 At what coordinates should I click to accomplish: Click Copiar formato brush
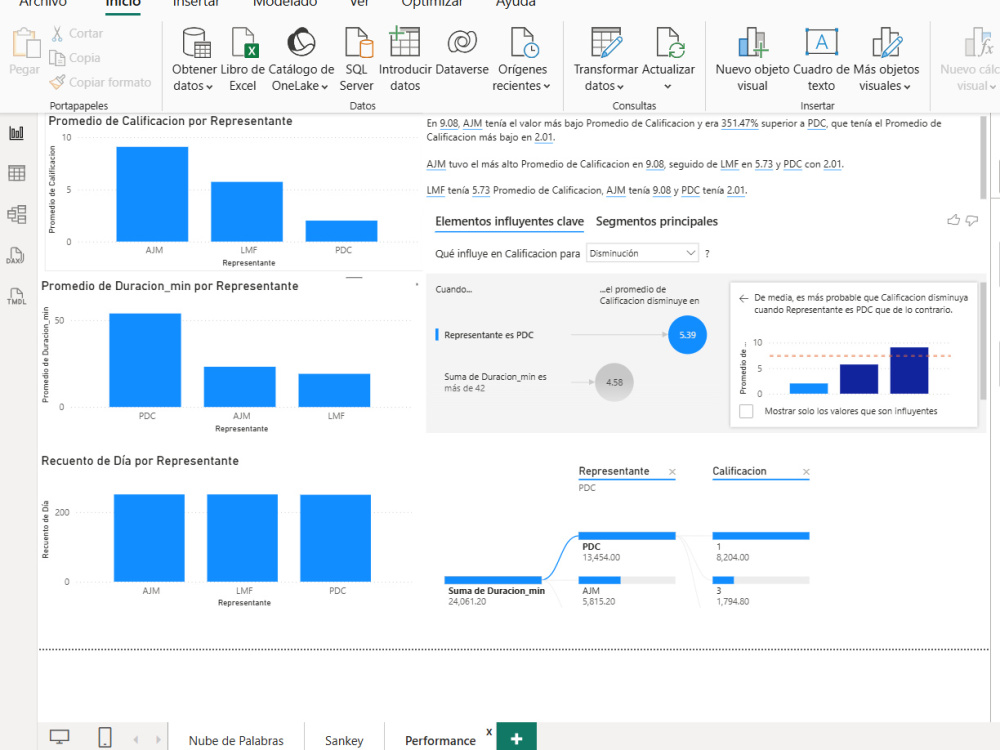[x=101, y=82]
